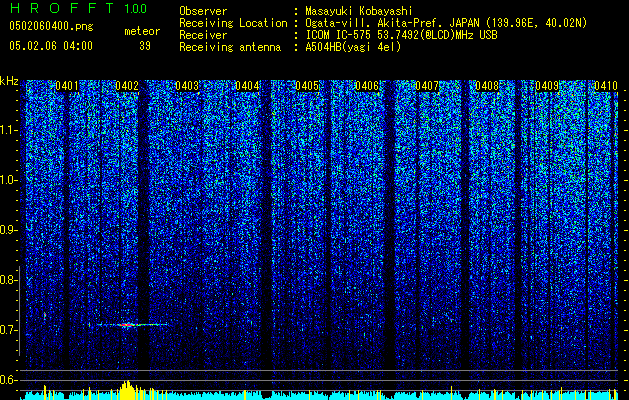This screenshot has width=629, height=400.
Task: Click the kHz axis unit label
Action: (9, 81)
